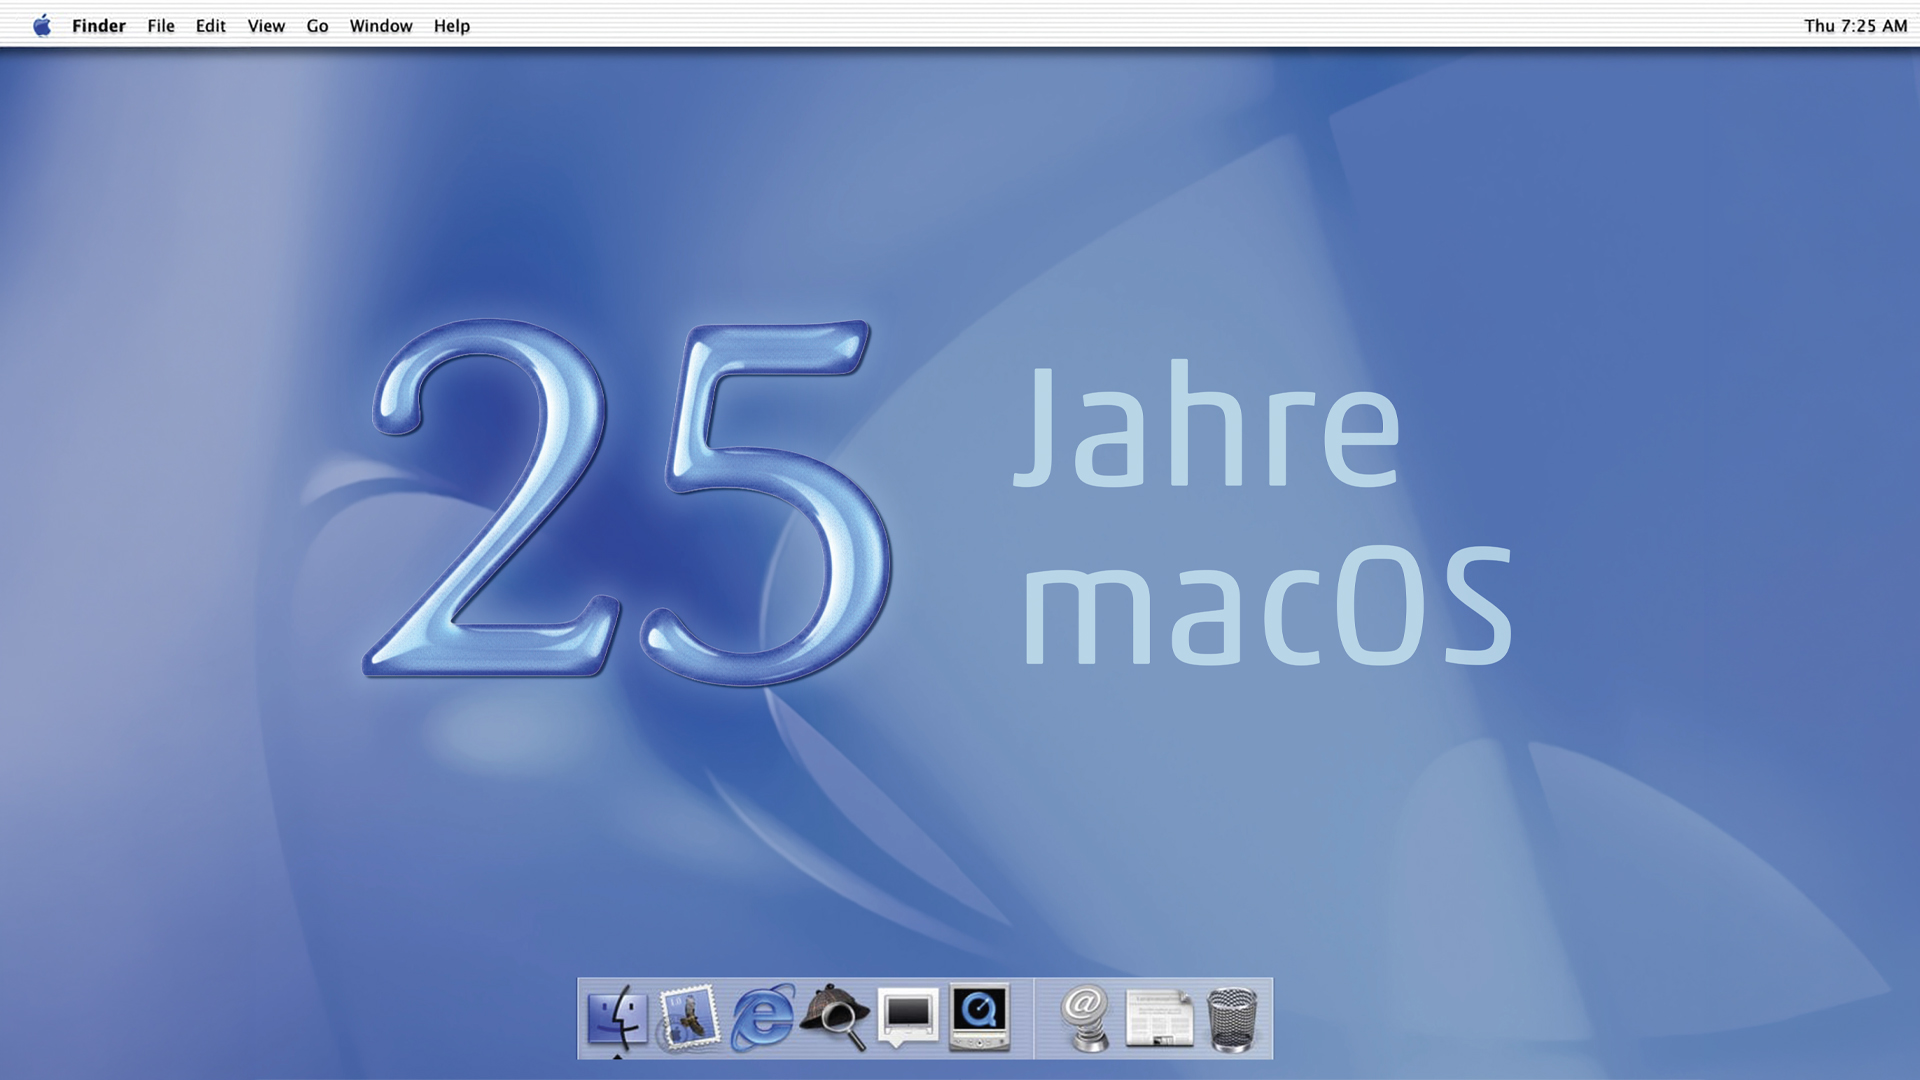The image size is (1920, 1080).
Task: Open the newspaper document icon in Dock
Action: pyautogui.click(x=1159, y=1018)
